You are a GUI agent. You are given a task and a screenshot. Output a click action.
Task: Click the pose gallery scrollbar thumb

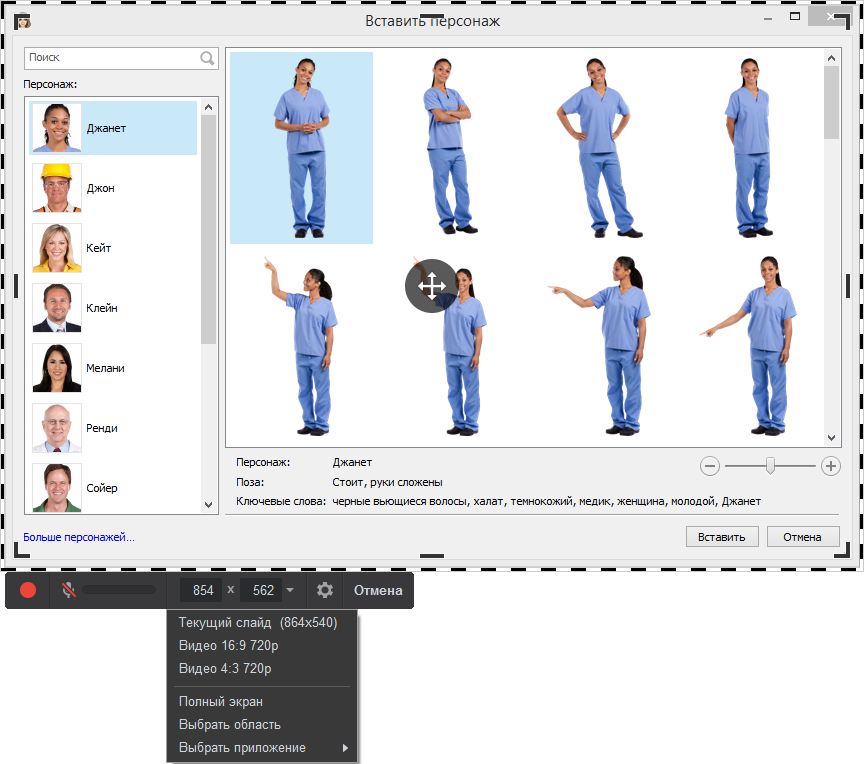pyautogui.click(x=831, y=102)
